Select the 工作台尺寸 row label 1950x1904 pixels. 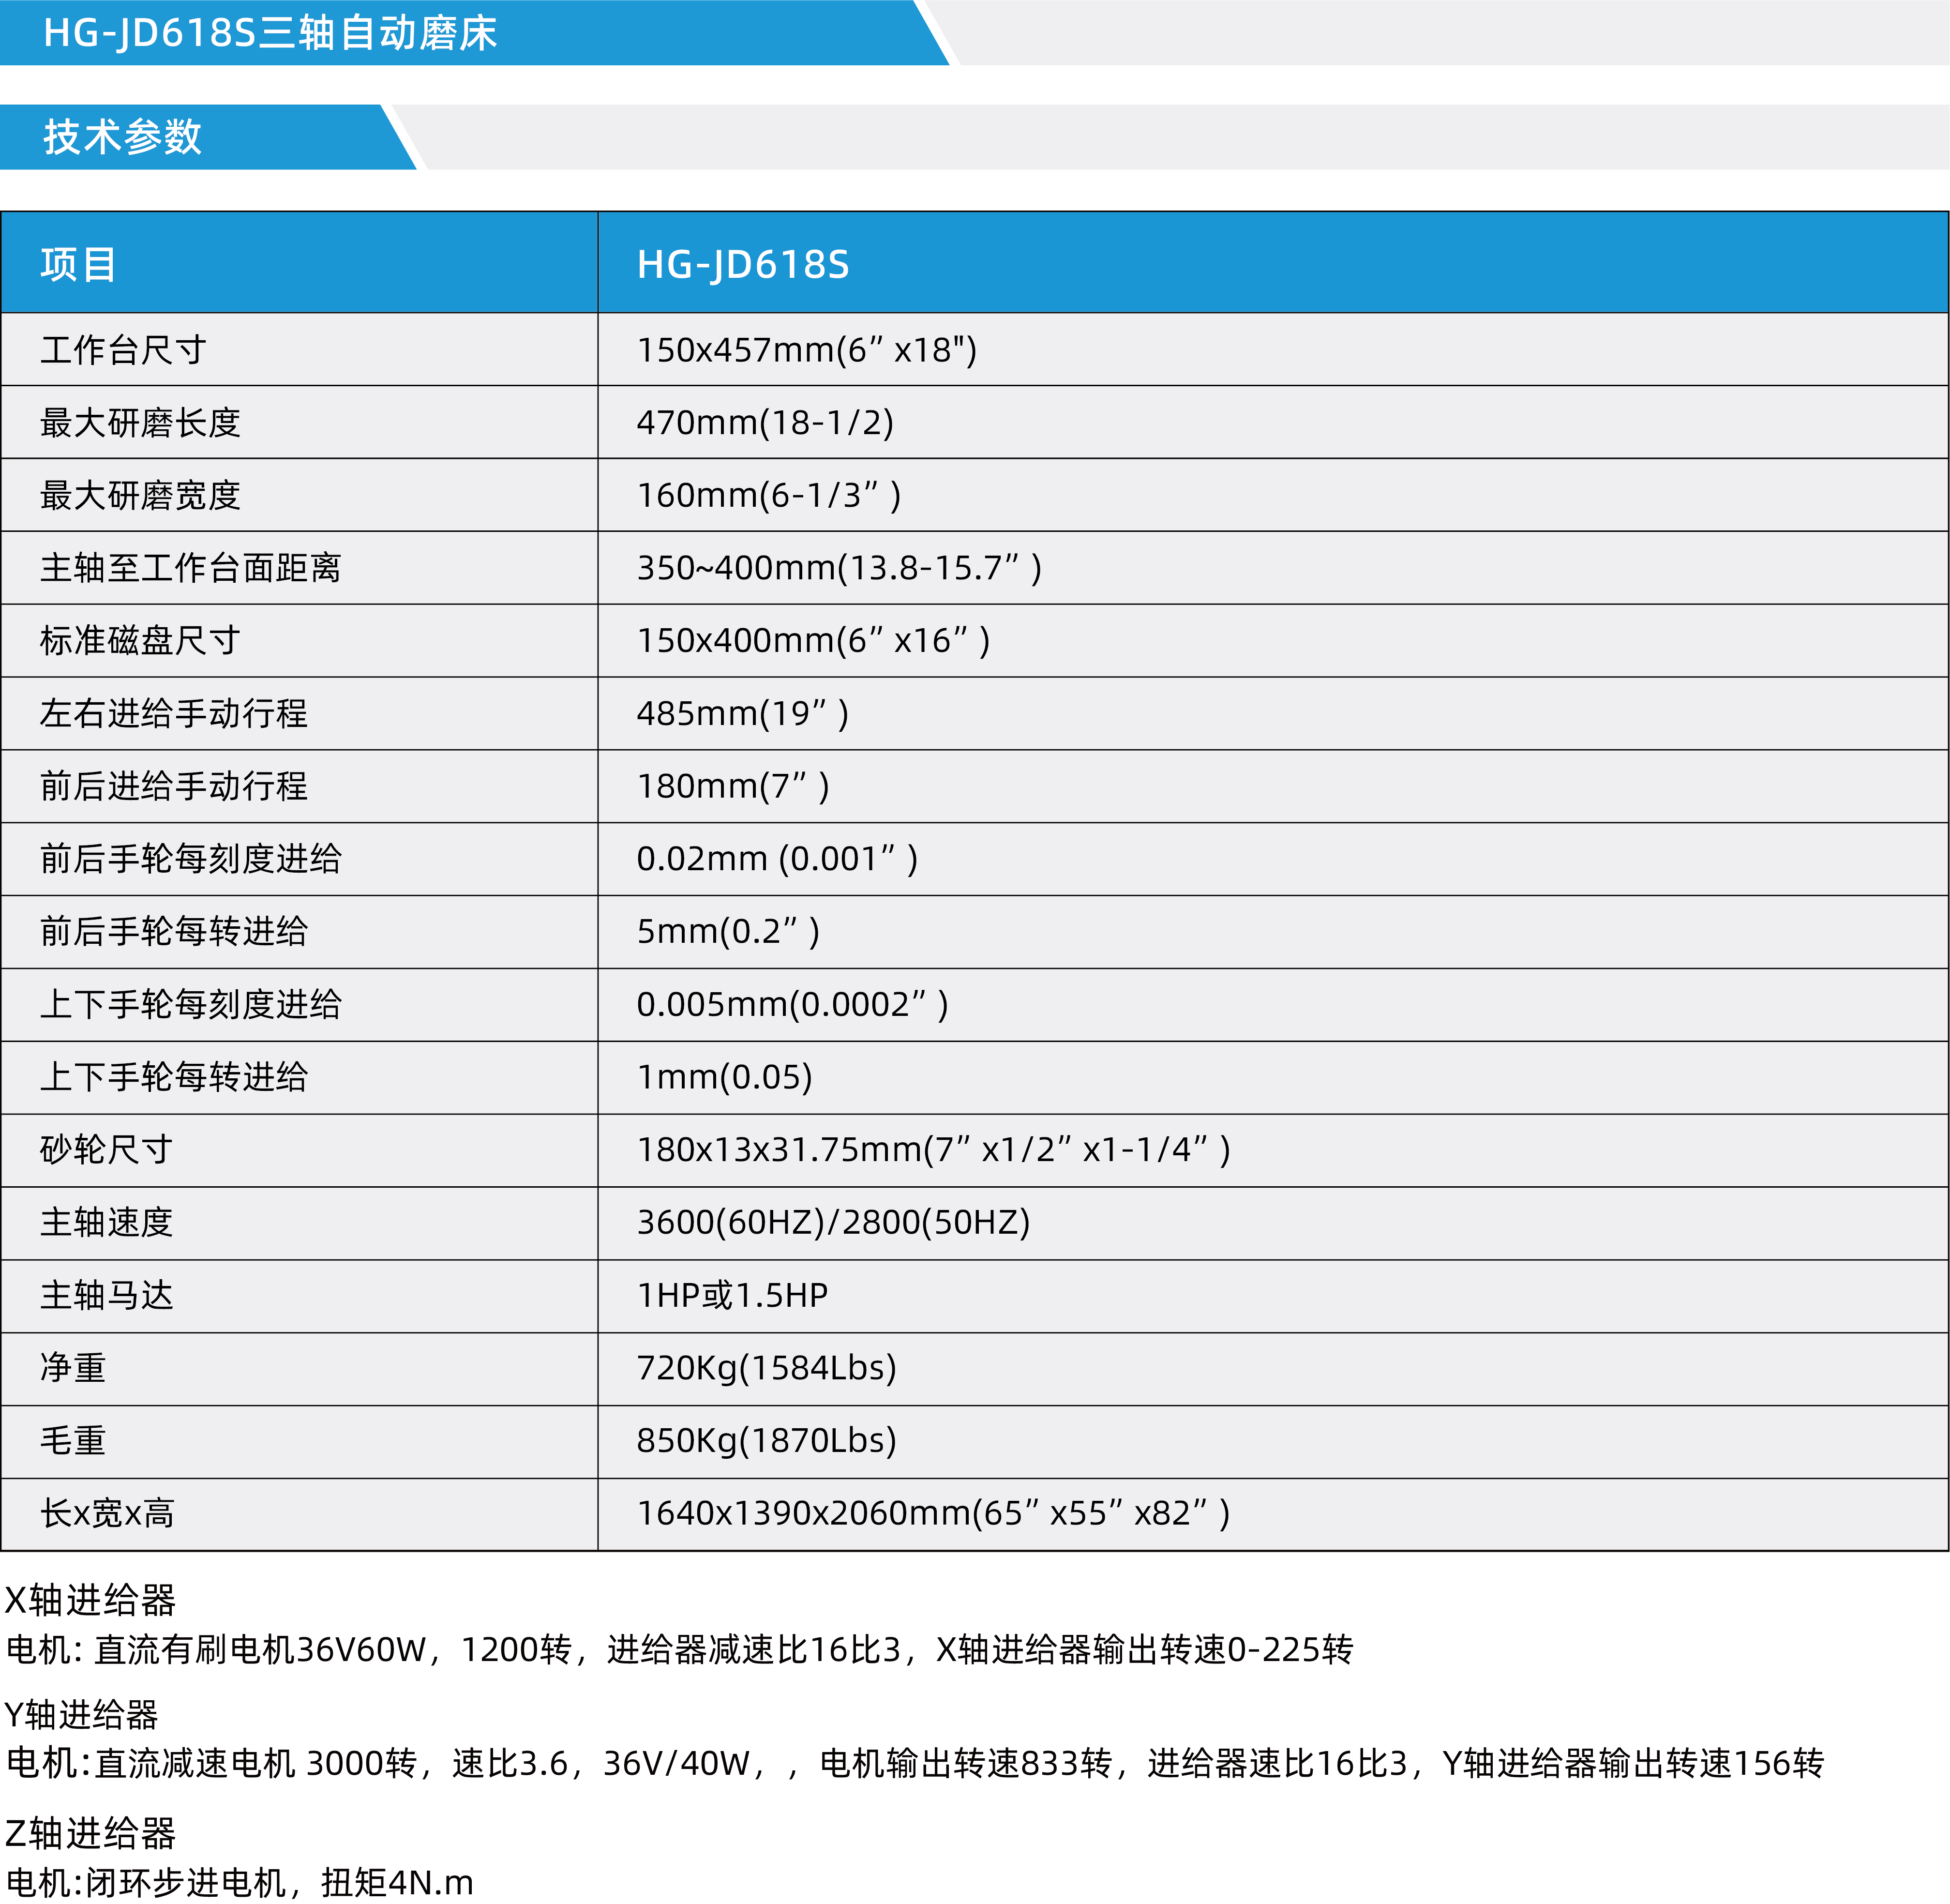123,350
